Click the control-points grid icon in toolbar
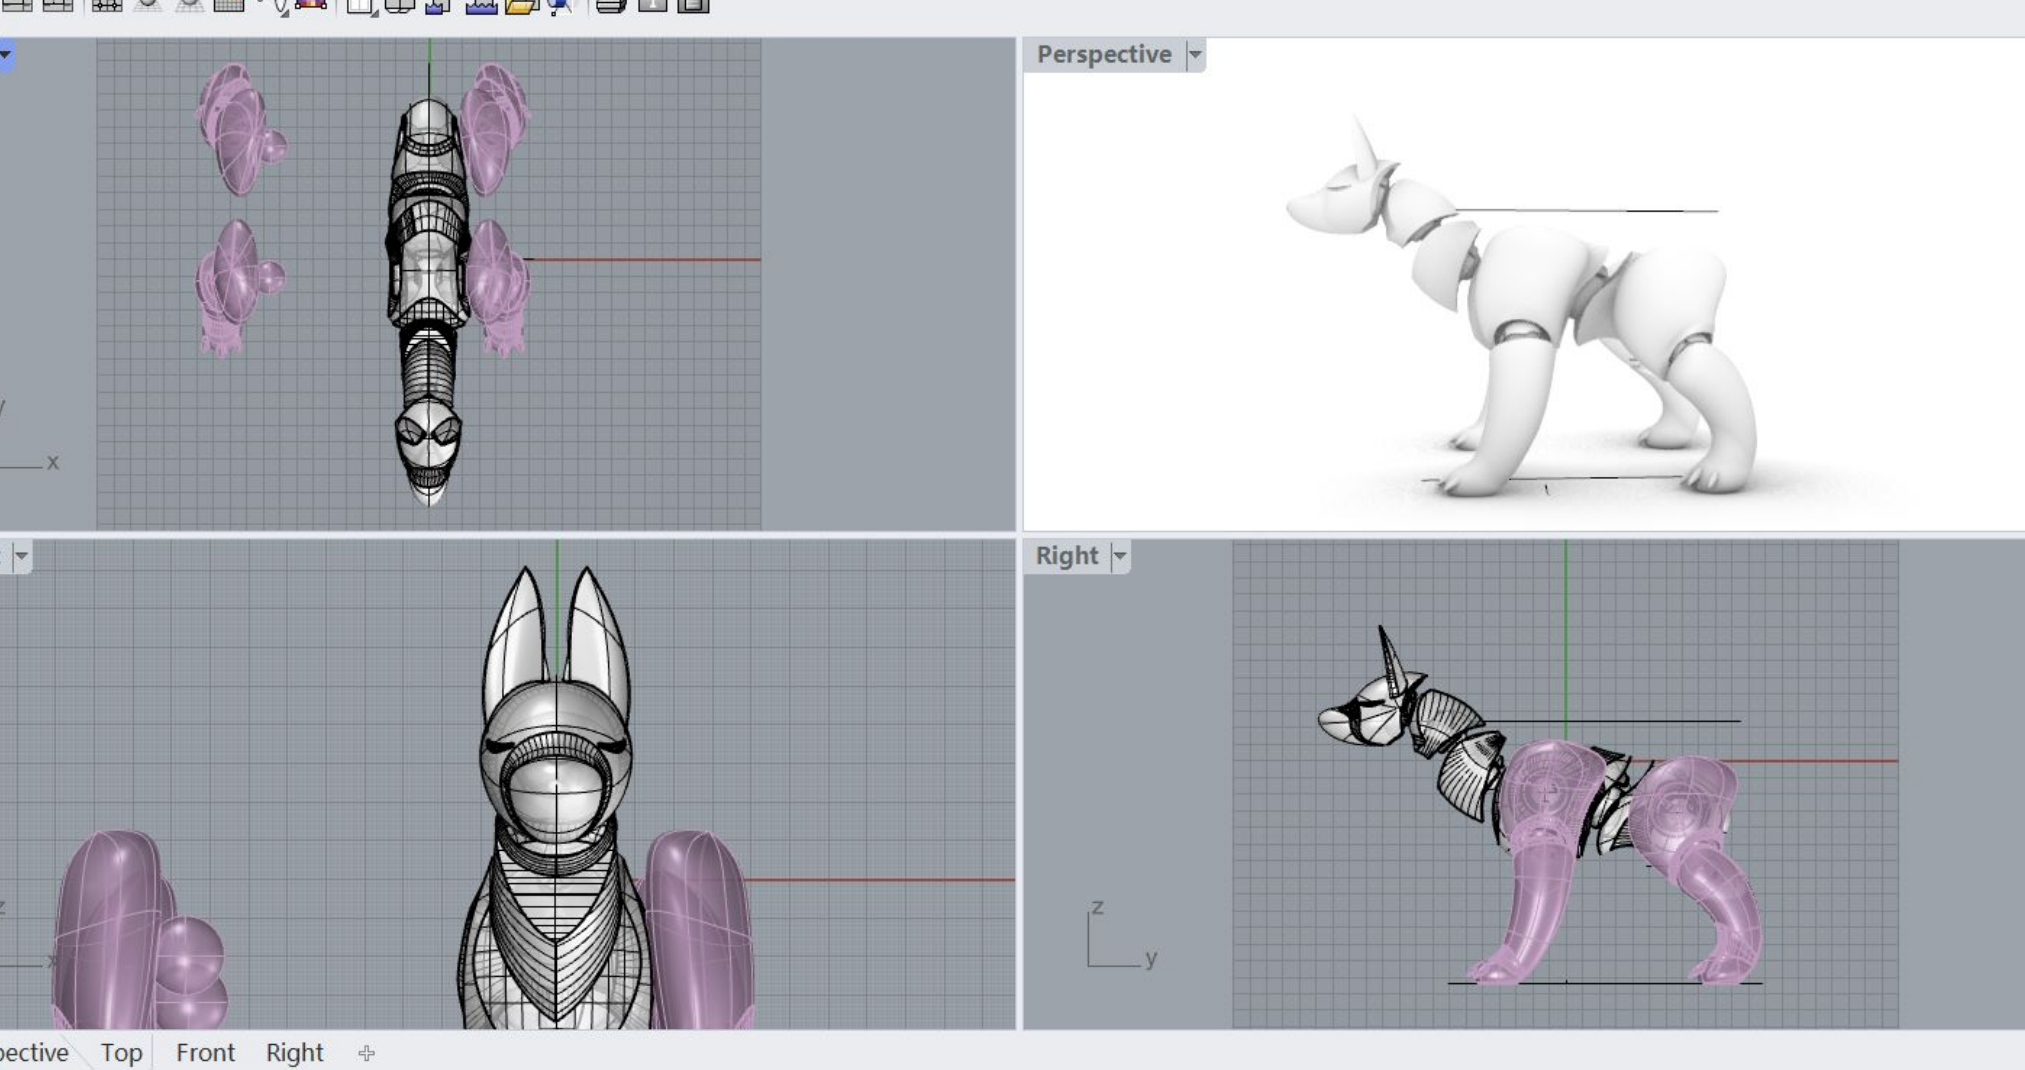Screen dimensions: 2025x1070 click(107, 6)
